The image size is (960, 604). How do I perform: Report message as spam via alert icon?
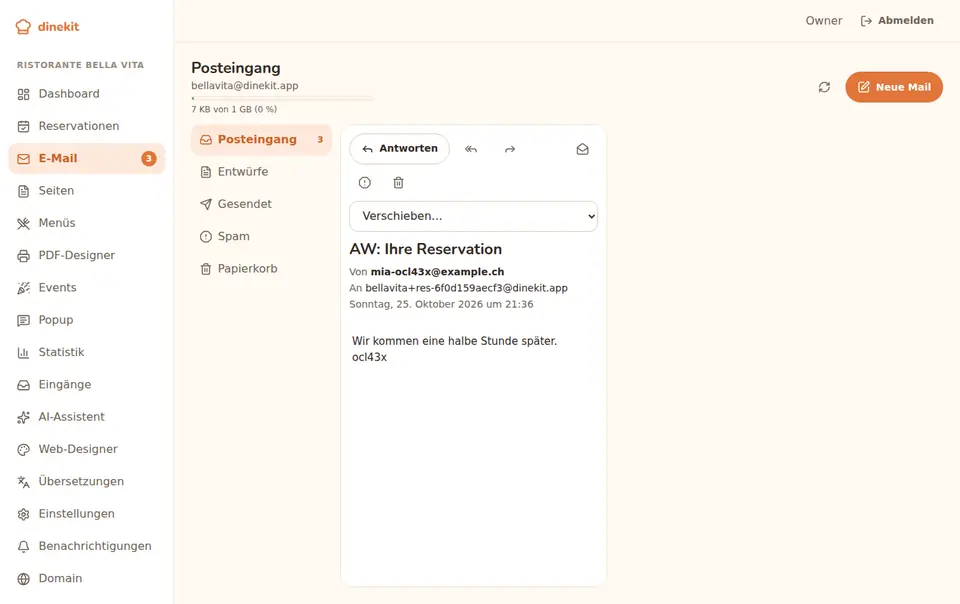click(365, 182)
